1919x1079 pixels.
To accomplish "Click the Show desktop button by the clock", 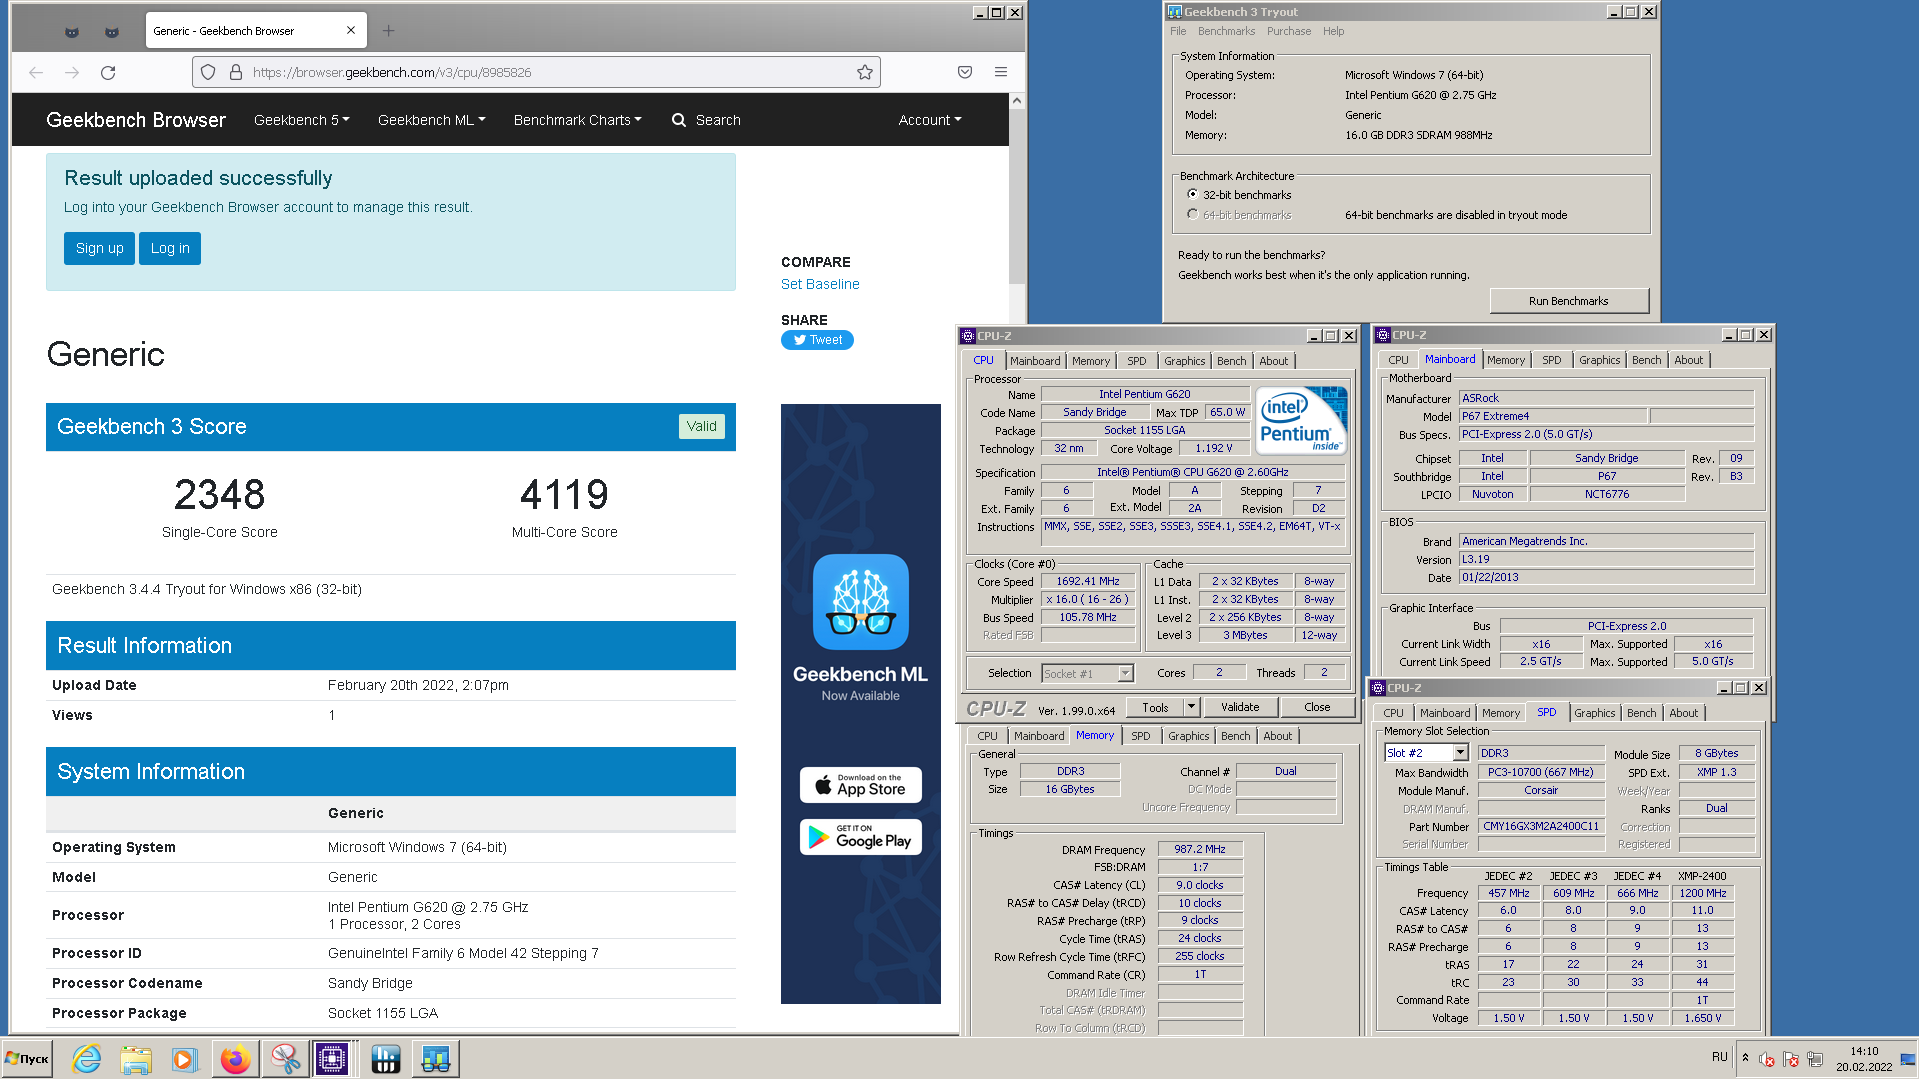I will tap(1908, 1059).
